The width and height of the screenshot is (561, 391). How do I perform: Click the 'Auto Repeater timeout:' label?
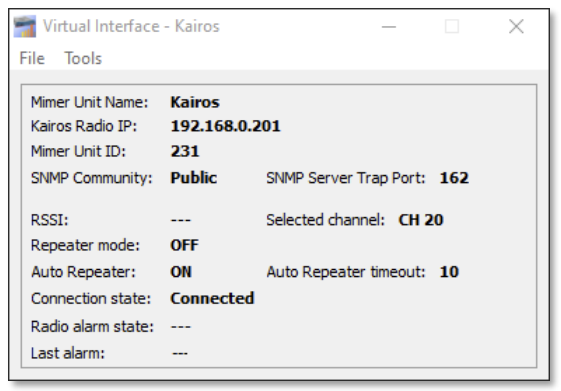[346, 272]
